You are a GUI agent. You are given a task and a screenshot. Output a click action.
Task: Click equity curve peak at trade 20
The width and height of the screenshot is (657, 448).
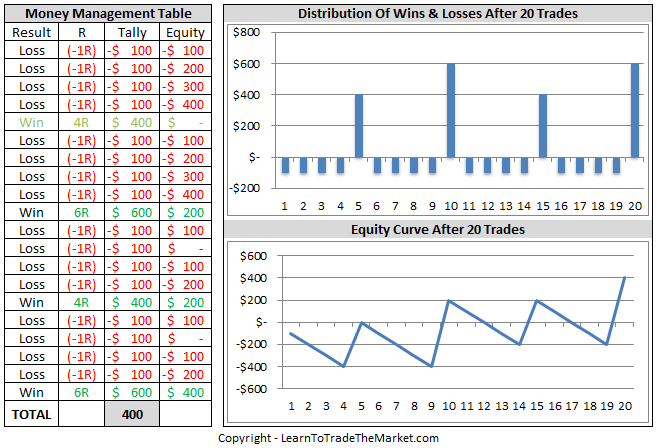click(625, 277)
